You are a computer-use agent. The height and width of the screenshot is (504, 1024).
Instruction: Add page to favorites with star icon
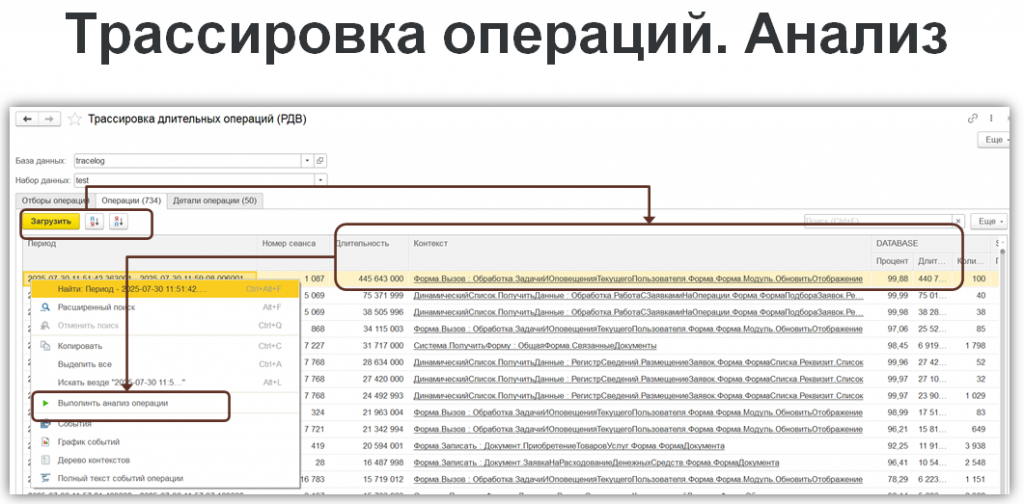[x=75, y=119]
